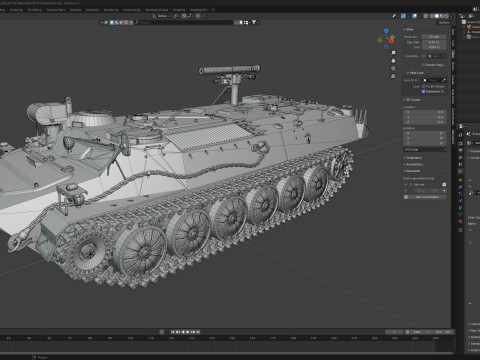
Task: Toggle proportional editing in the header
Action: 198,16
